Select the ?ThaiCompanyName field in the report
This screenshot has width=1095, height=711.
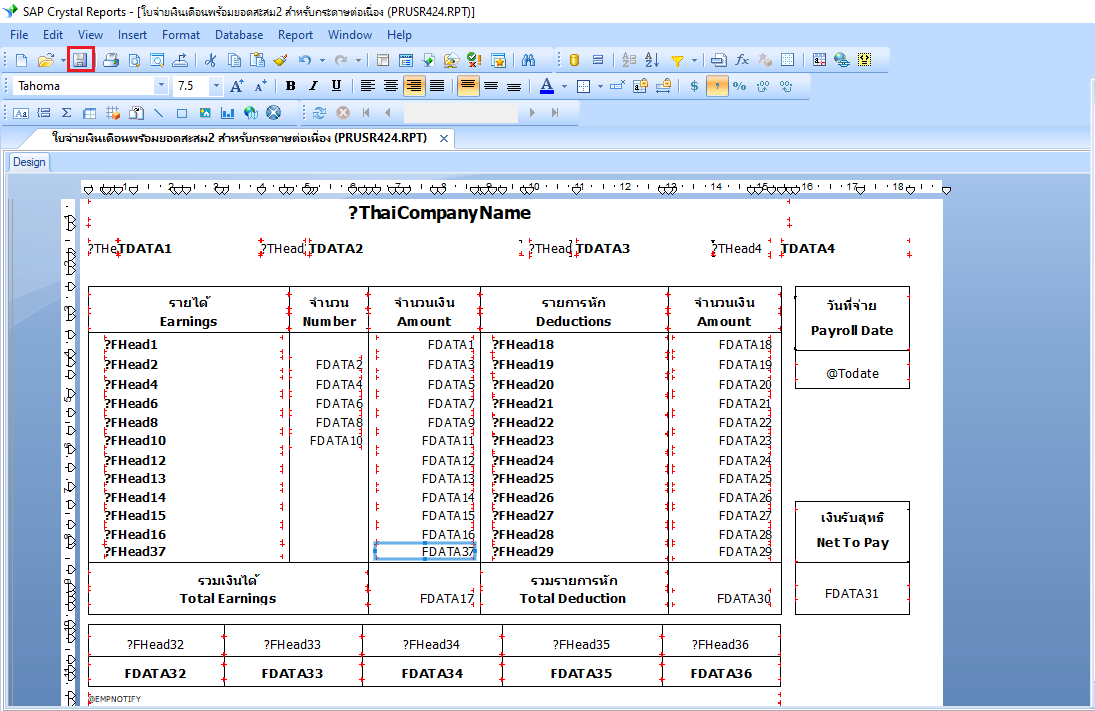point(439,213)
